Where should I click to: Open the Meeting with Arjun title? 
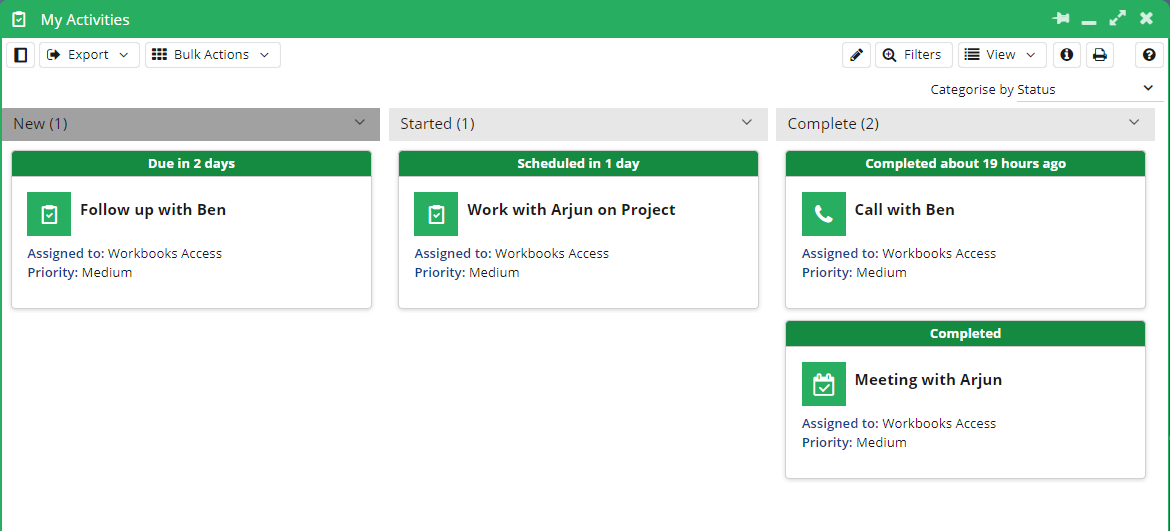click(x=928, y=380)
